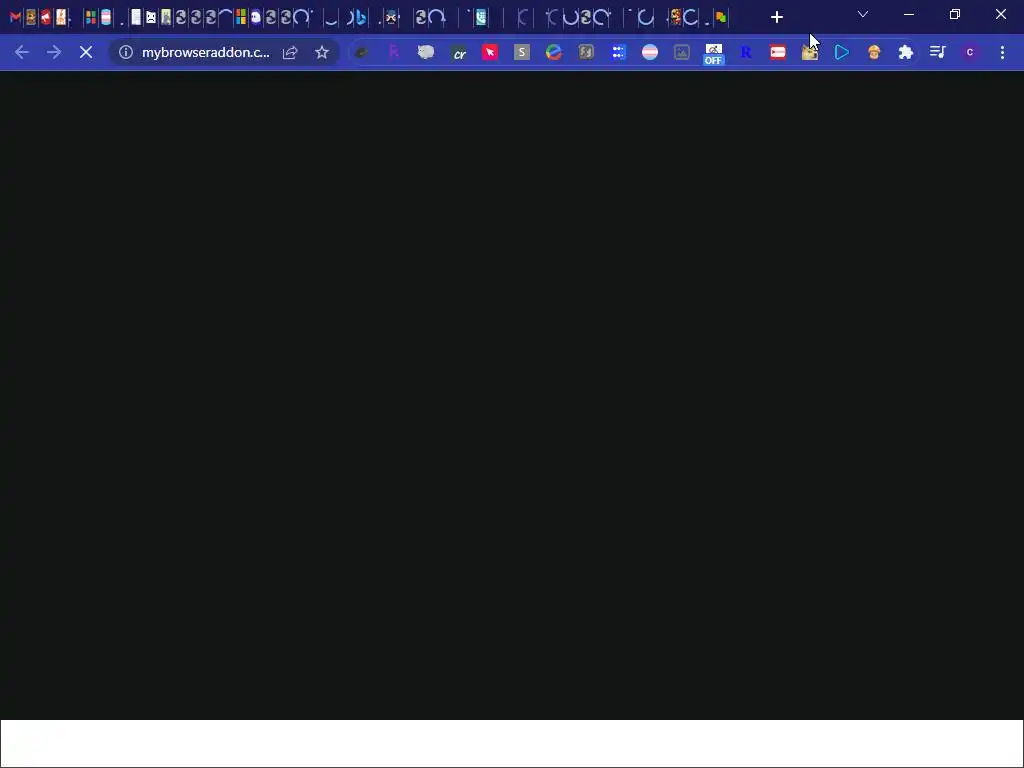Expand the tab search chevron
1024x768 pixels.
[x=863, y=14]
